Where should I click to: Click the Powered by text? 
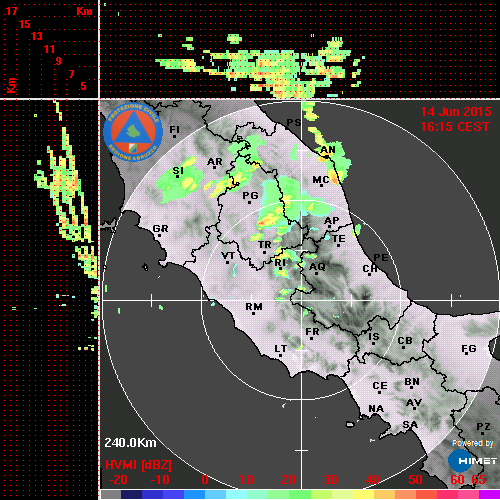[473, 443]
